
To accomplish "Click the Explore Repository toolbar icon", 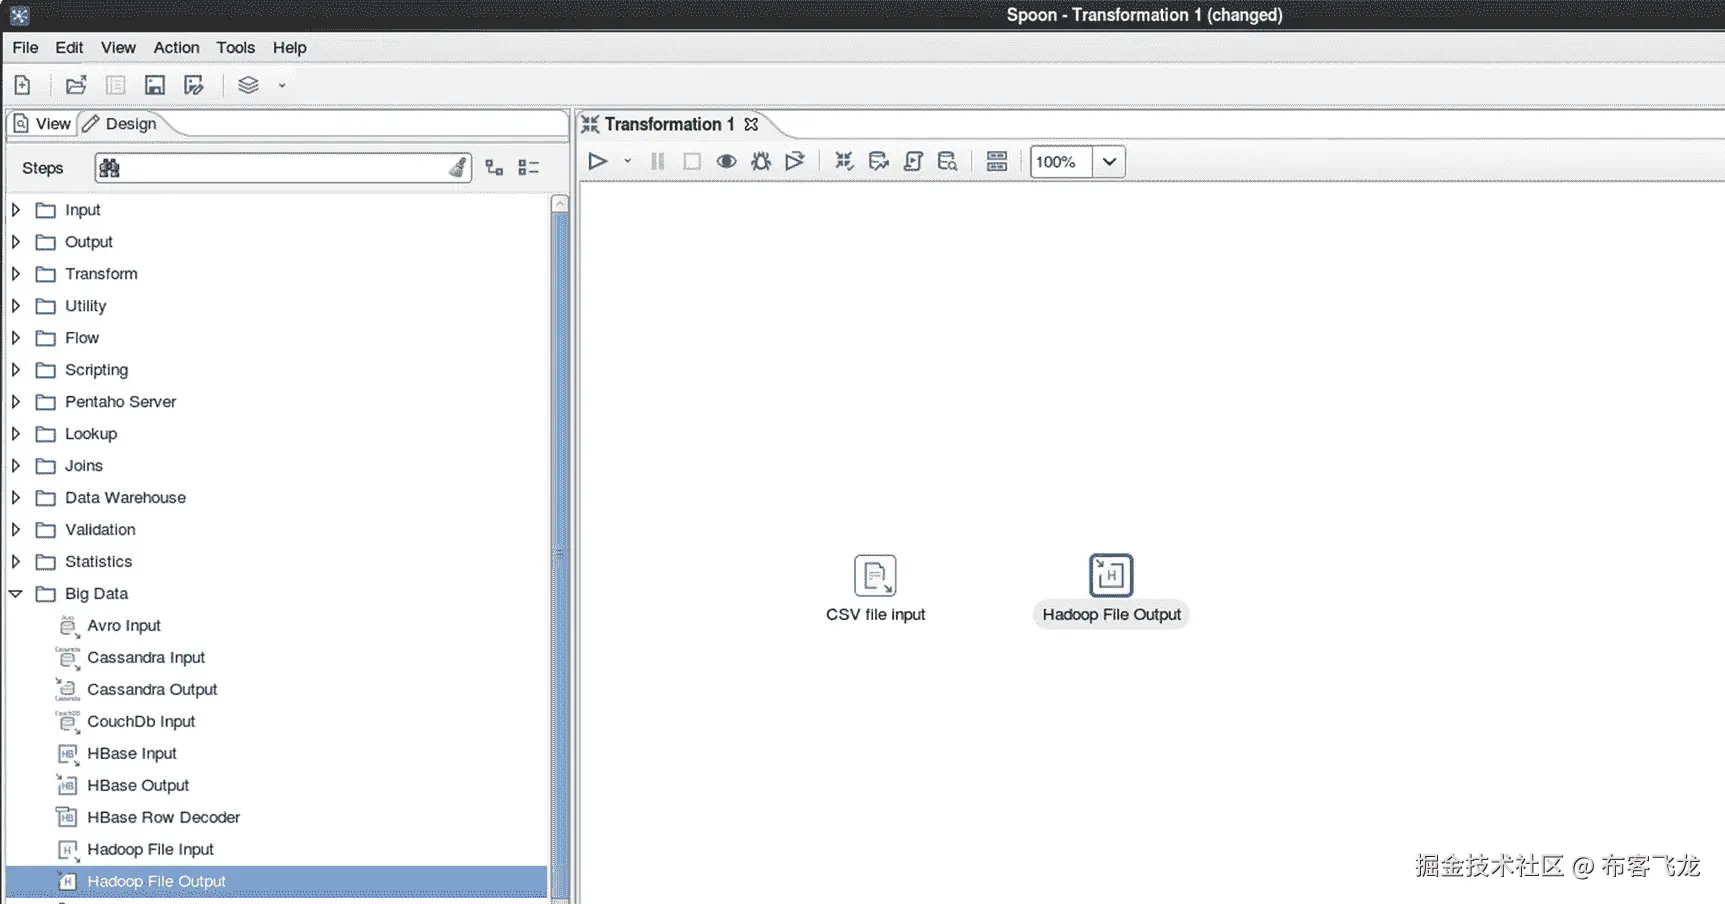I will click(116, 85).
